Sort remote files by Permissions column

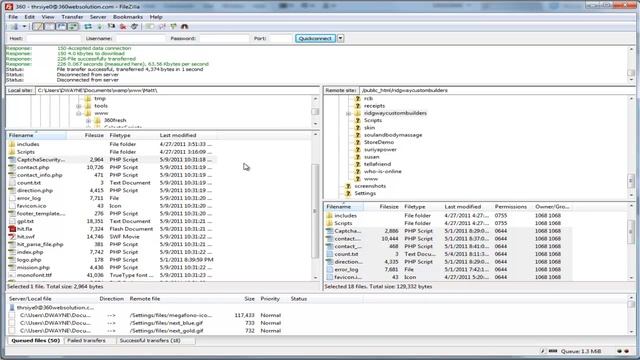click(x=513, y=207)
